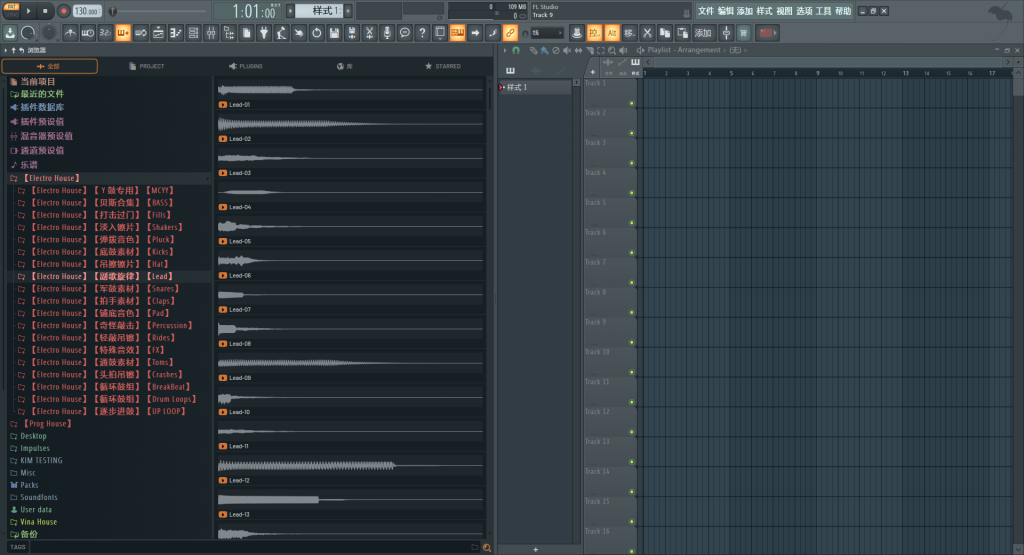Toggle the 3-2-1 recording countdown

105,33
